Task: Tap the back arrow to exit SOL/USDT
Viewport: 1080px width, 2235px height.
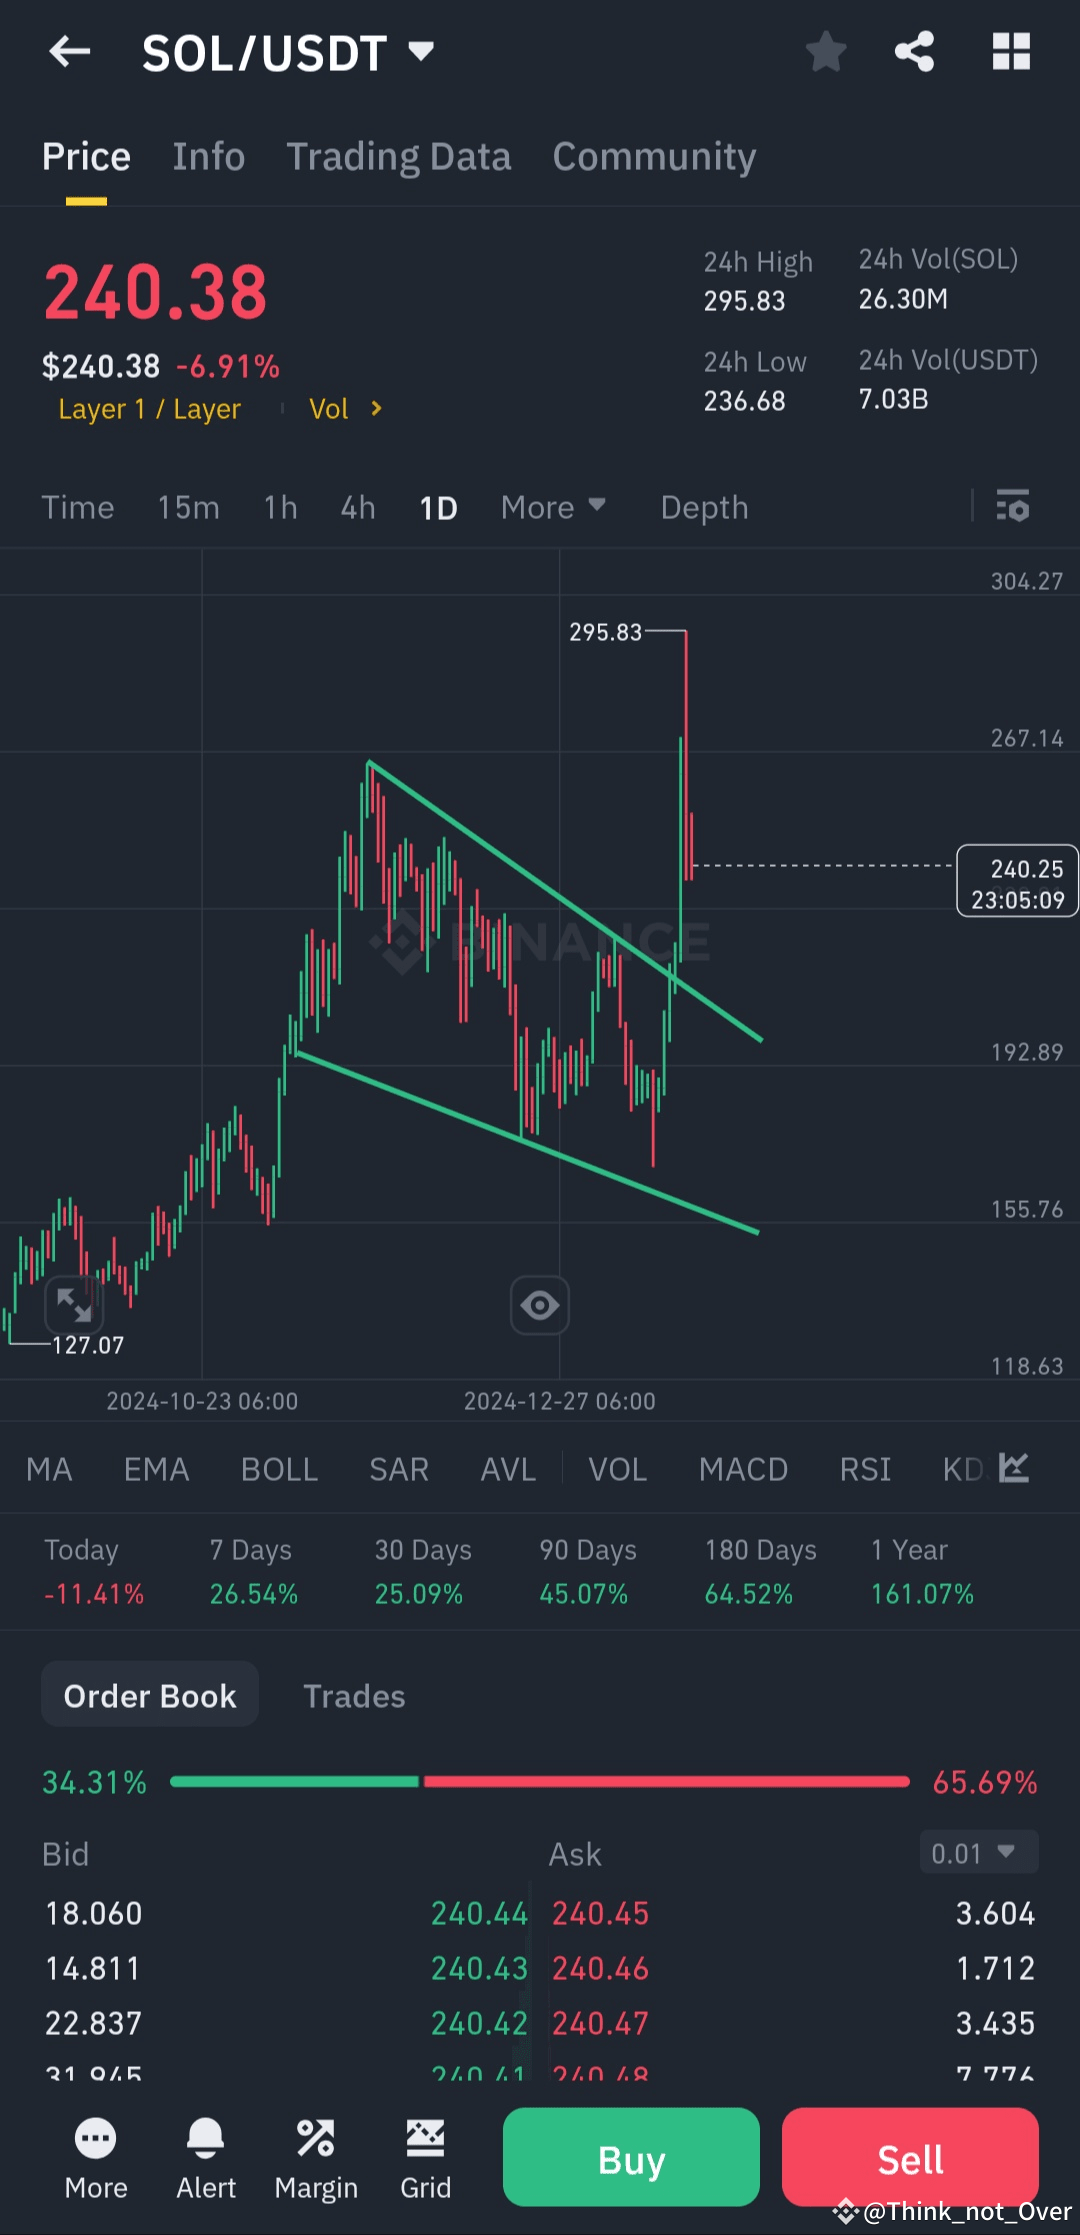Action: pos(68,52)
